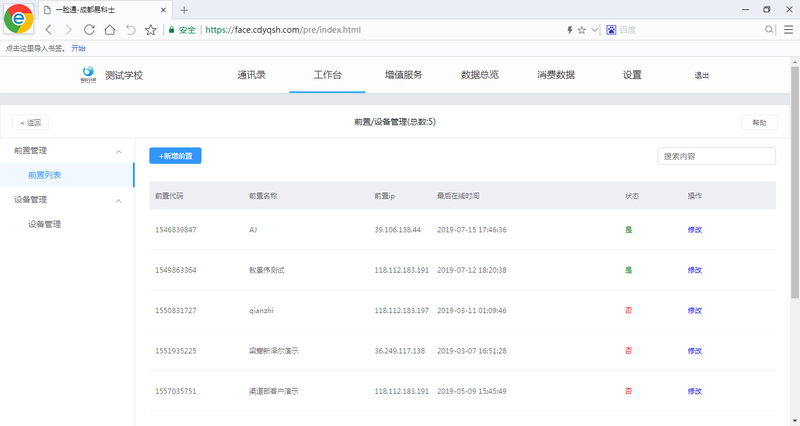This screenshot has width=800, height=426.
Task: Click 修改 link for the AJ row
Action: (695, 230)
